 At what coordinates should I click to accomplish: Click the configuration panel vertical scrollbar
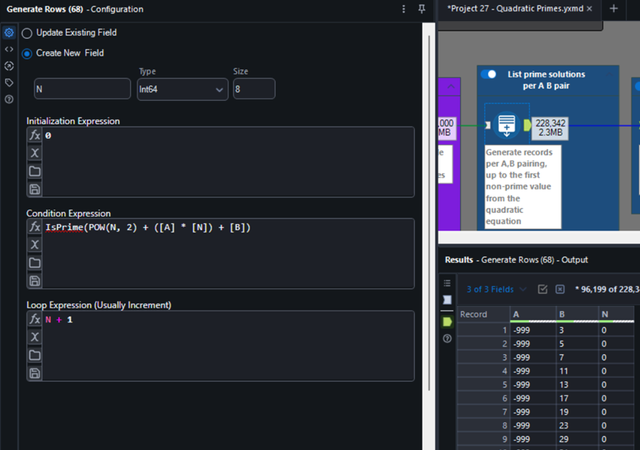[x=429, y=212]
